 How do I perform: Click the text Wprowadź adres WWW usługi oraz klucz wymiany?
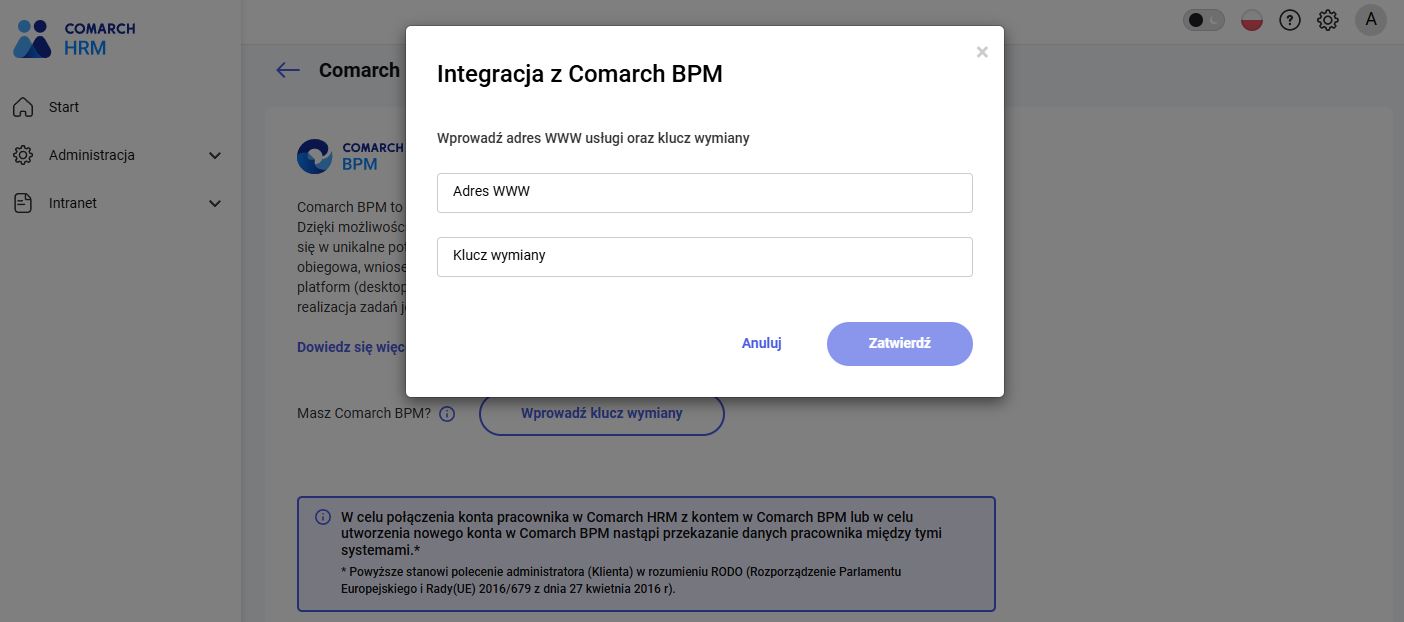pos(593,138)
